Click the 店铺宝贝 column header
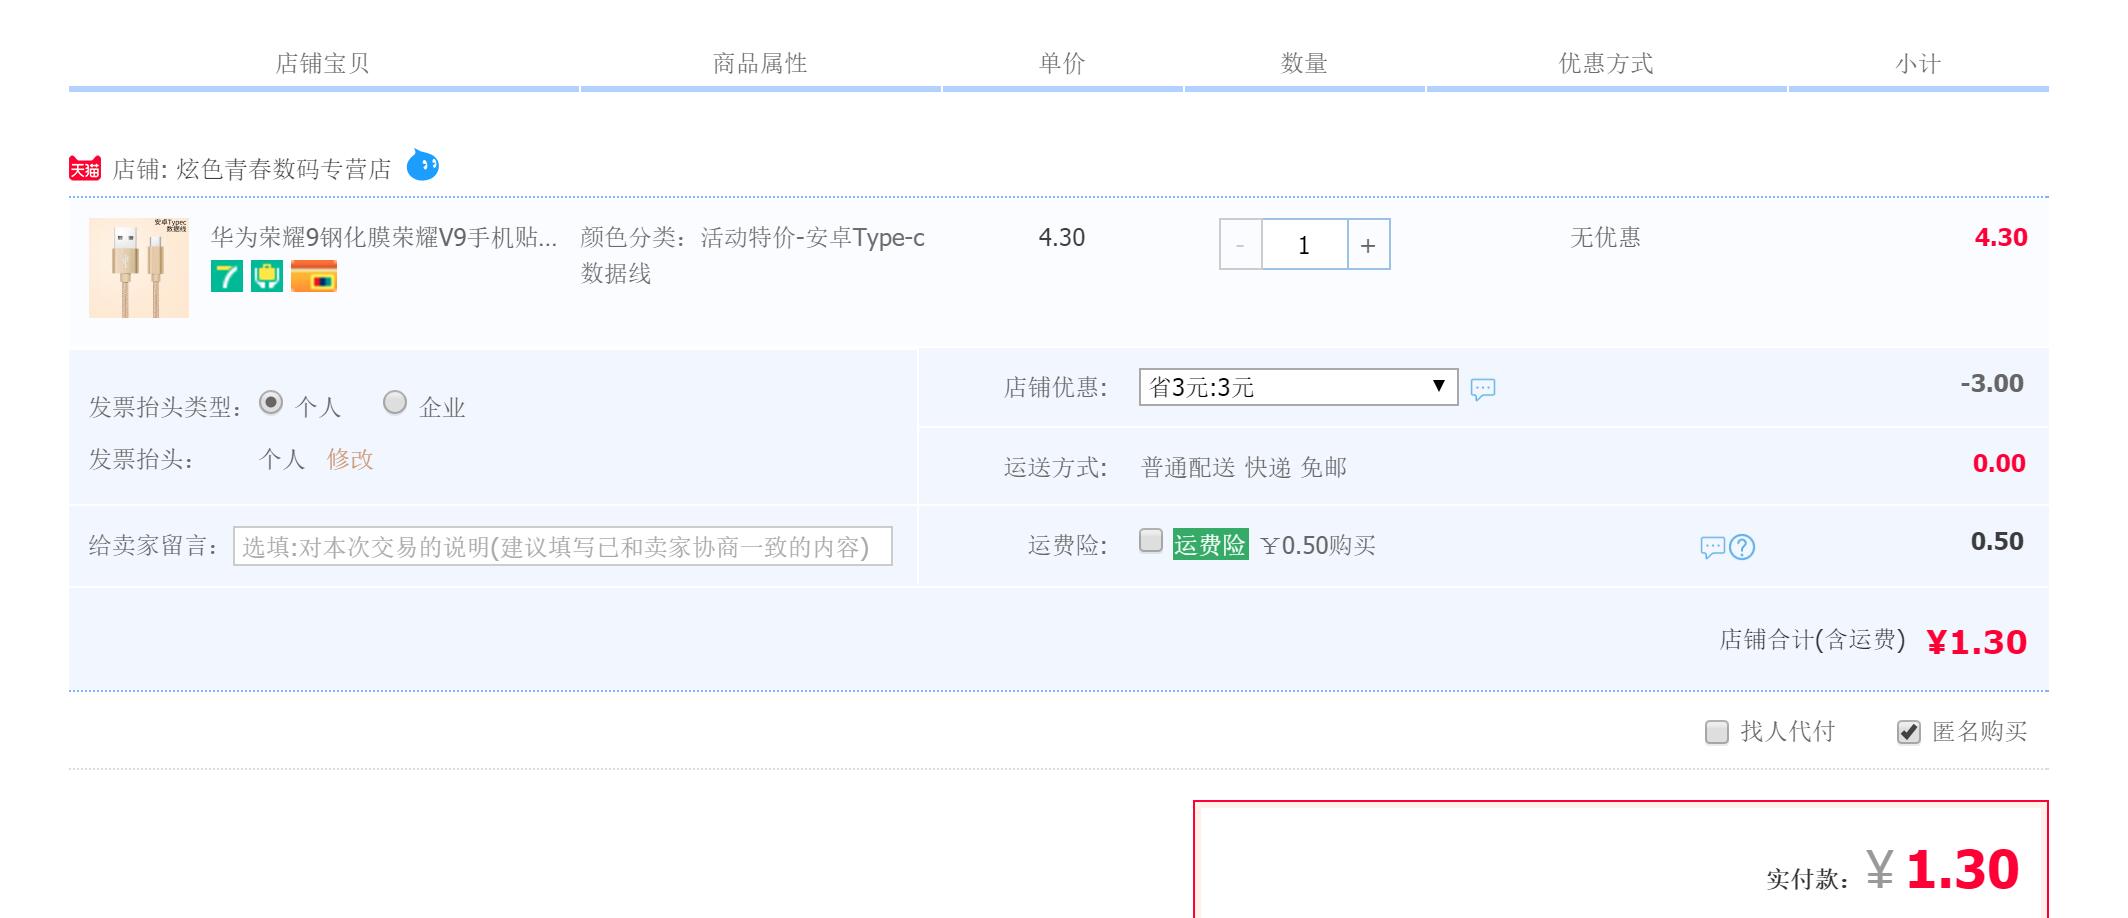The image size is (2128, 918). 323,64
